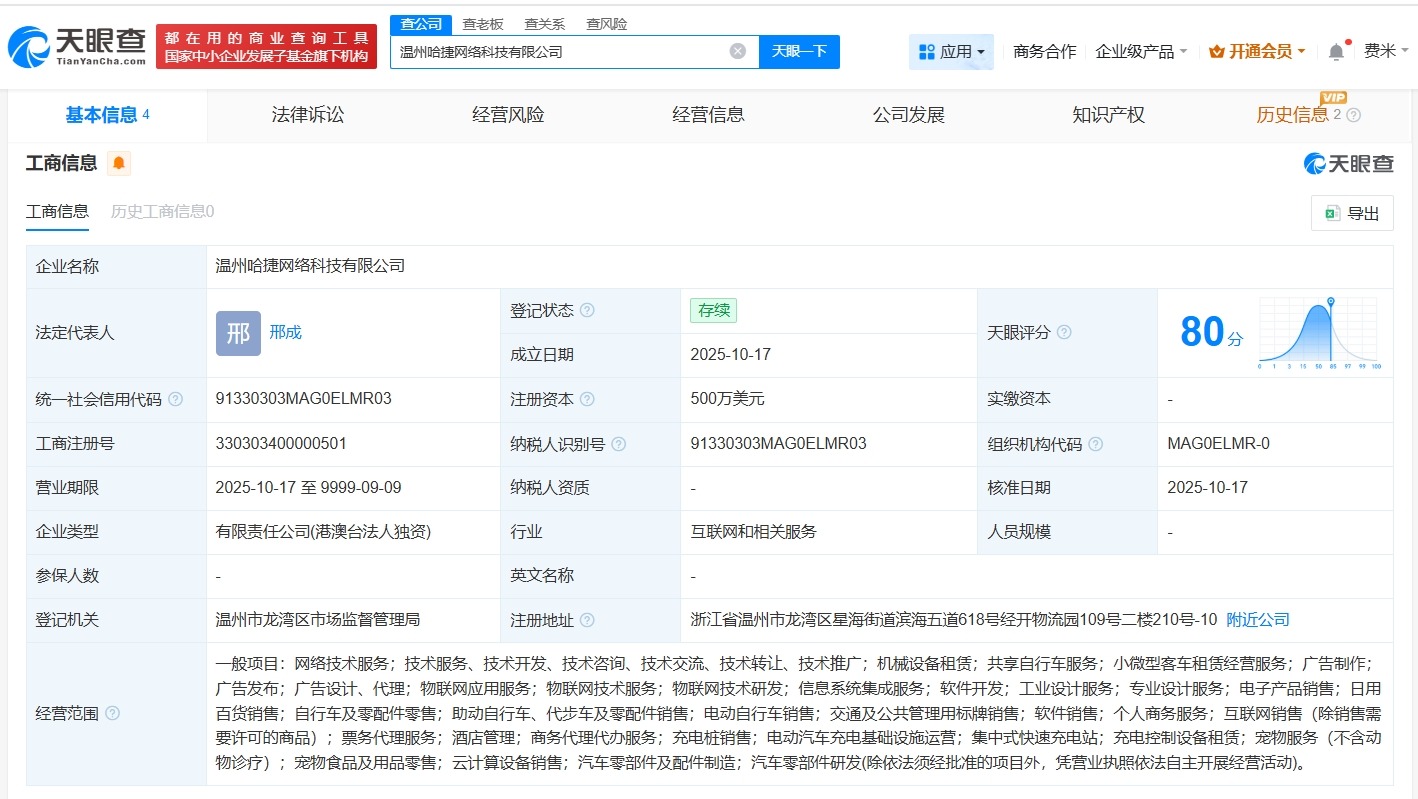This screenshot has height=799, width=1418.
Task: Expand the 企业级产品 dropdown
Action: click(x=1141, y=51)
